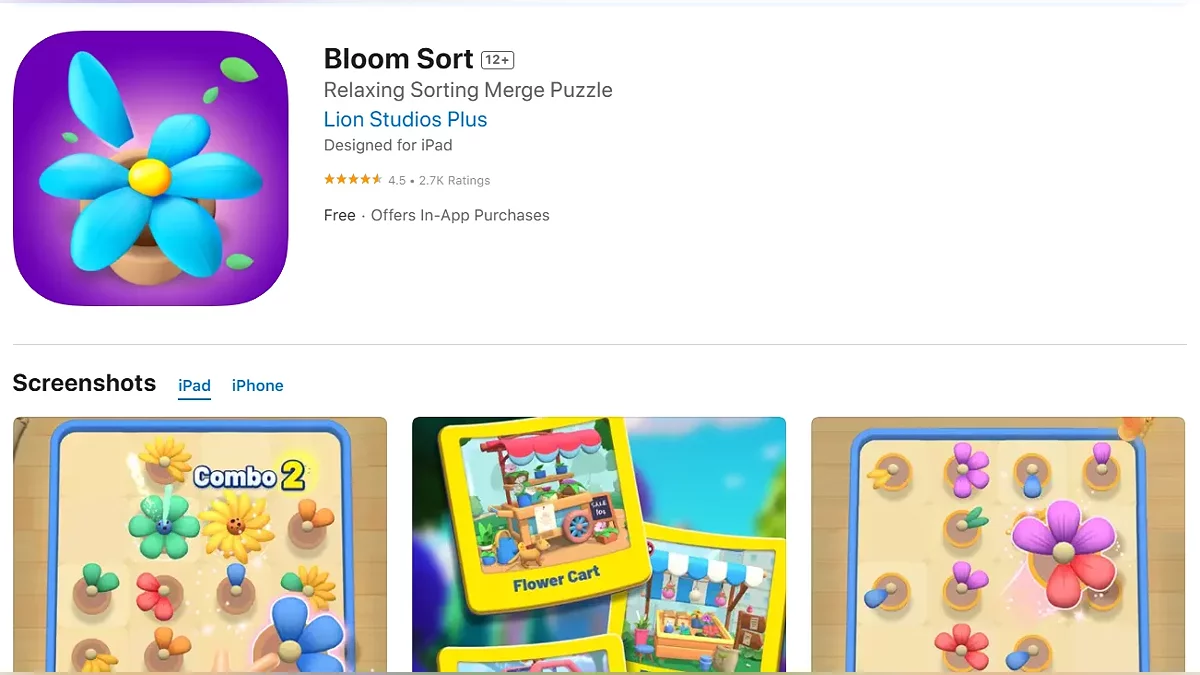Open the Combo 2 gameplay screenshot
The width and height of the screenshot is (1200, 675).
(x=200, y=545)
